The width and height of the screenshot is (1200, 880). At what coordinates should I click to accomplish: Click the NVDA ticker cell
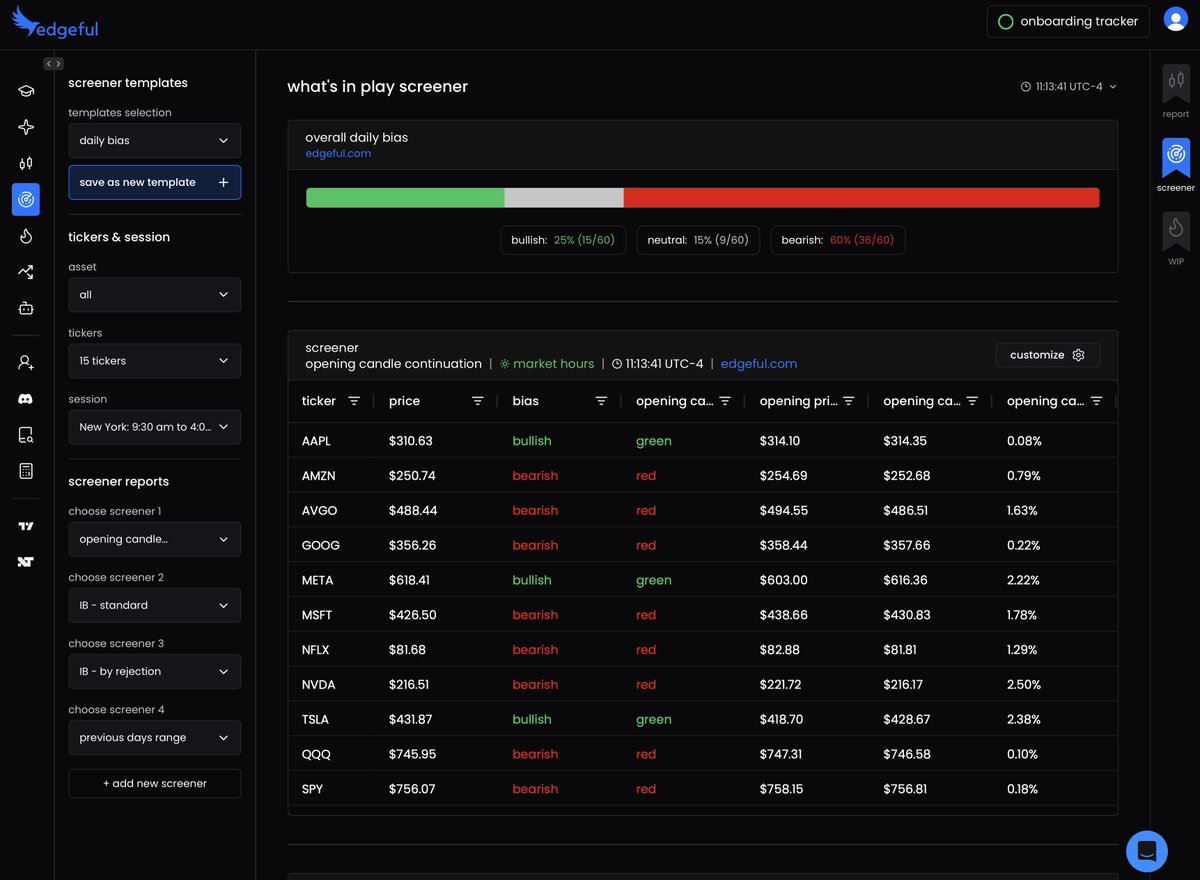[x=319, y=685]
